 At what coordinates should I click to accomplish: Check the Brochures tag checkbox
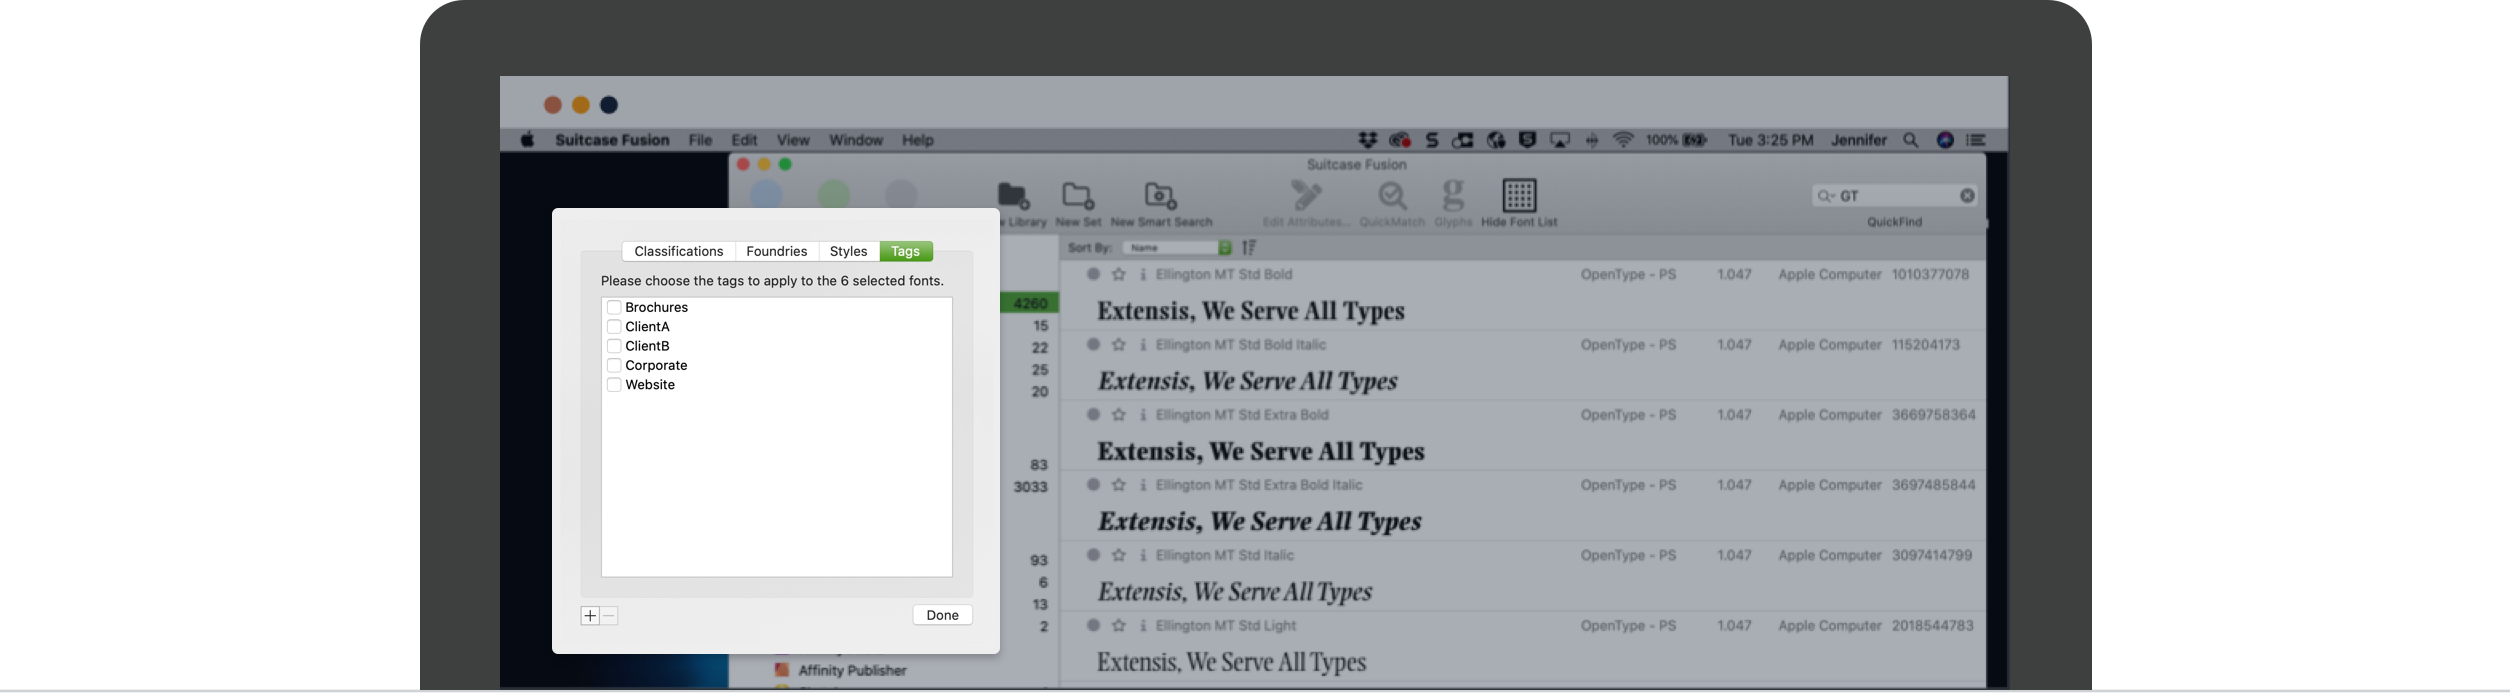click(614, 307)
